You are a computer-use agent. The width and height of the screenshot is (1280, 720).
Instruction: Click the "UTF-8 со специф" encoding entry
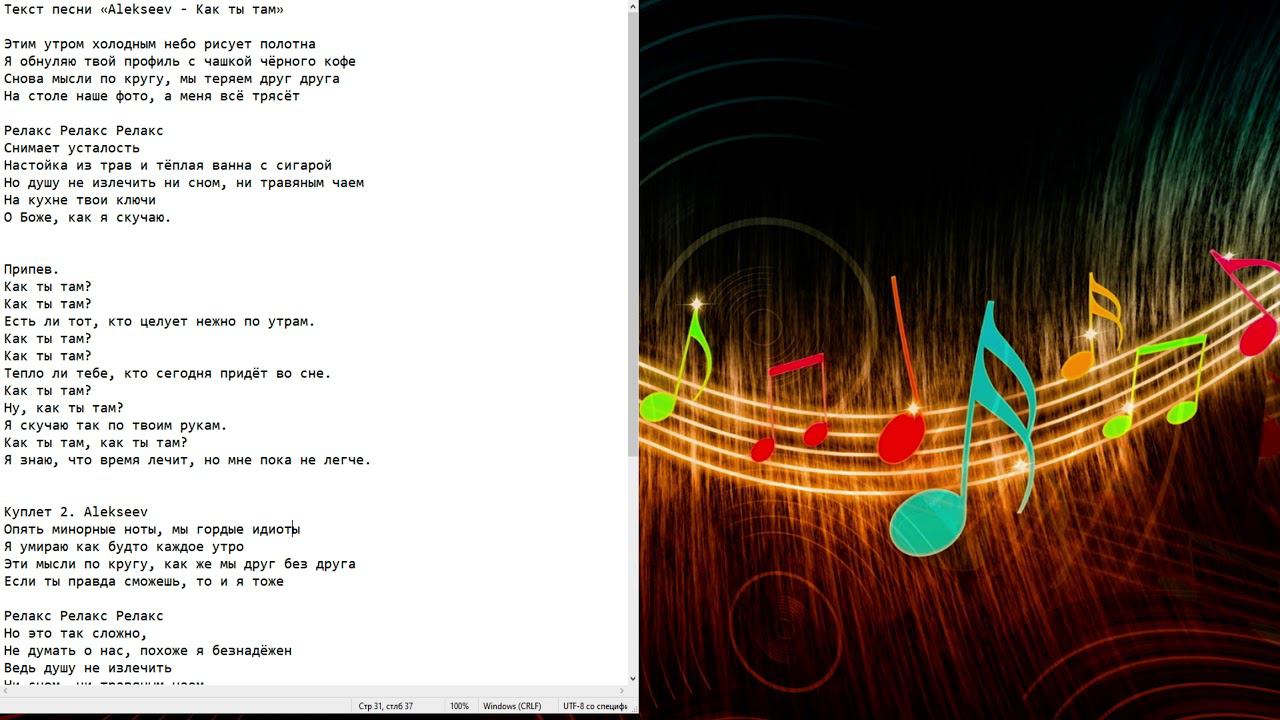click(x=595, y=706)
